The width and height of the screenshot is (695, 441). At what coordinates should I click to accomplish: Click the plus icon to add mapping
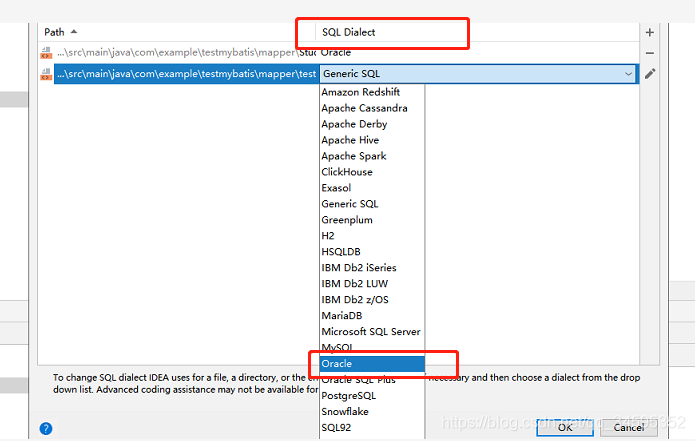click(650, 32)
